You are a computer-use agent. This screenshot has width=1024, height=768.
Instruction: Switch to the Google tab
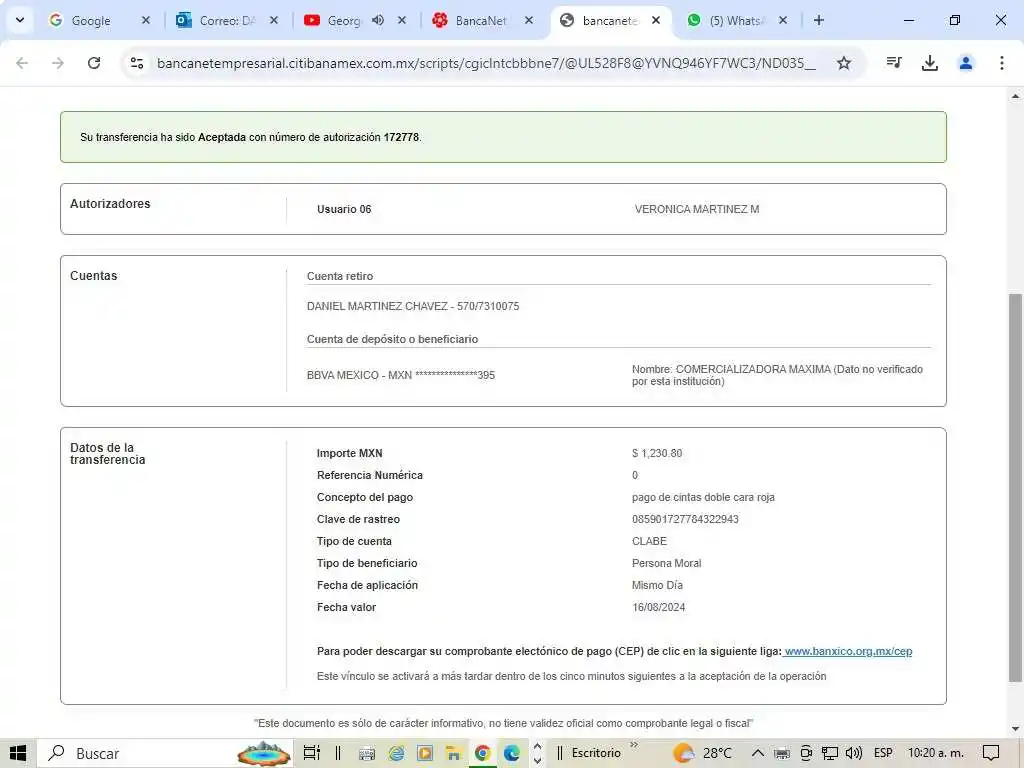(x=90, y=20)
